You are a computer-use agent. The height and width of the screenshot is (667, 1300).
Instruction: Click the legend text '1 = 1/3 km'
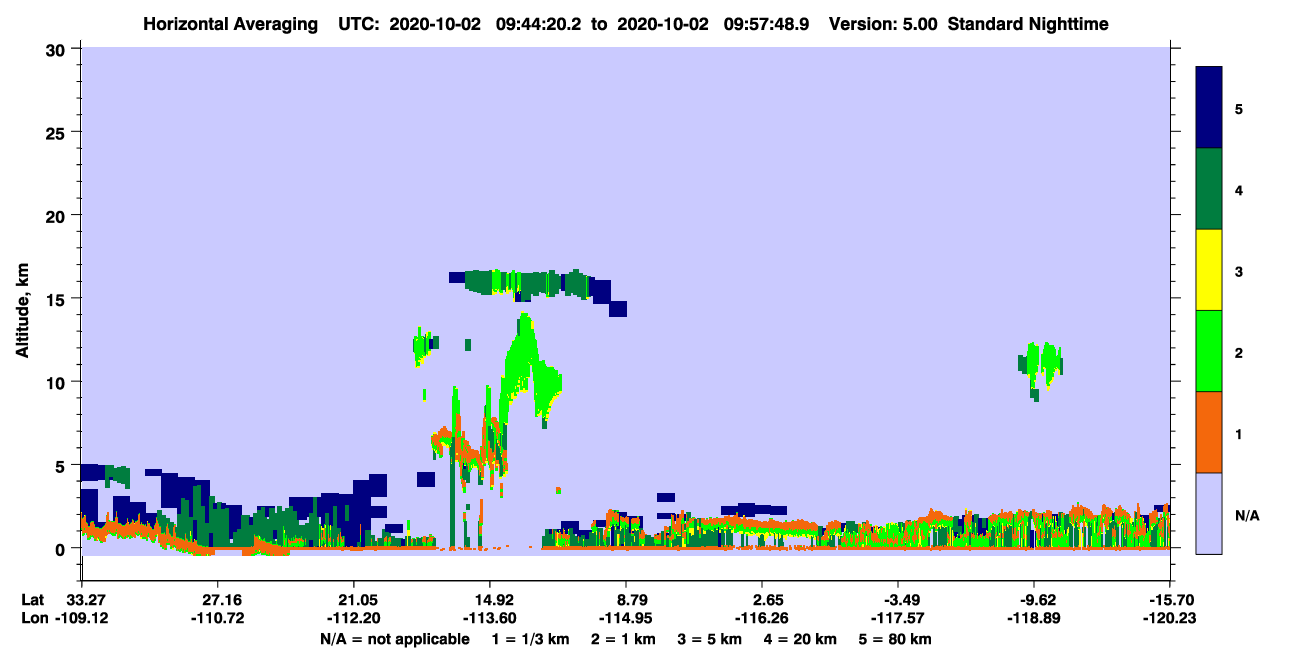[529, 639]
